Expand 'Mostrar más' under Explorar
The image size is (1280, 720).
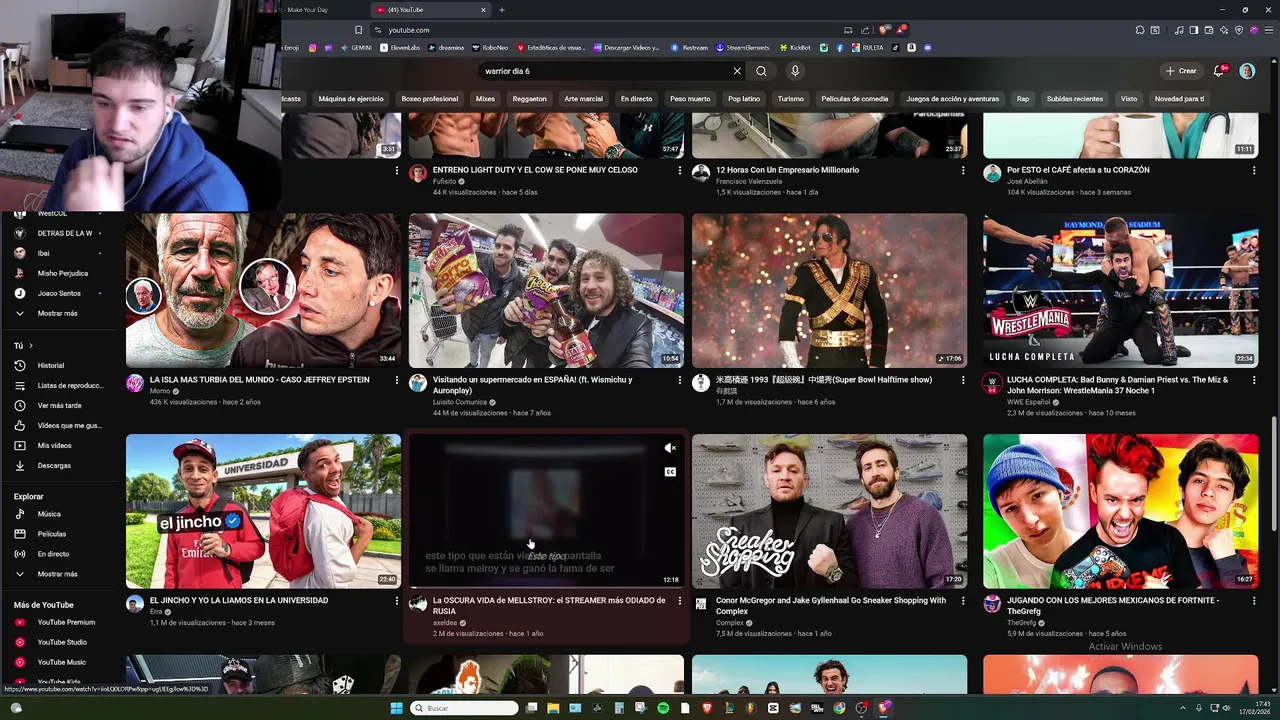(58, 574)
